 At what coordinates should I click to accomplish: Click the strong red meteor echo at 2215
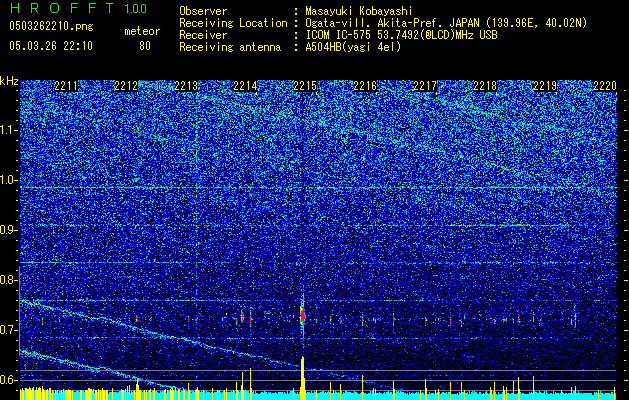pos(303,315)
